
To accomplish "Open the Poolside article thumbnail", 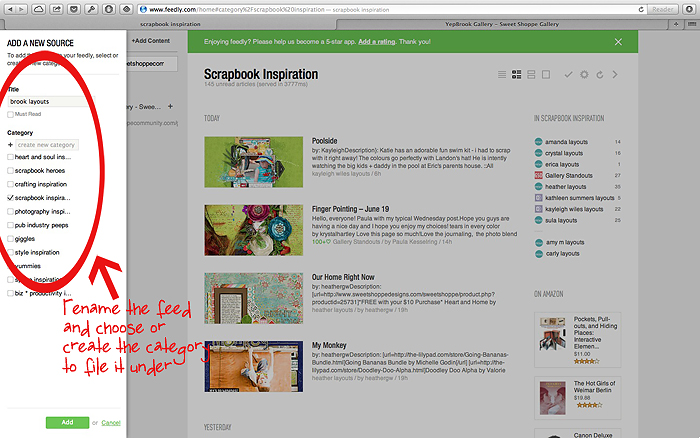I will click(x=254, y=162).
